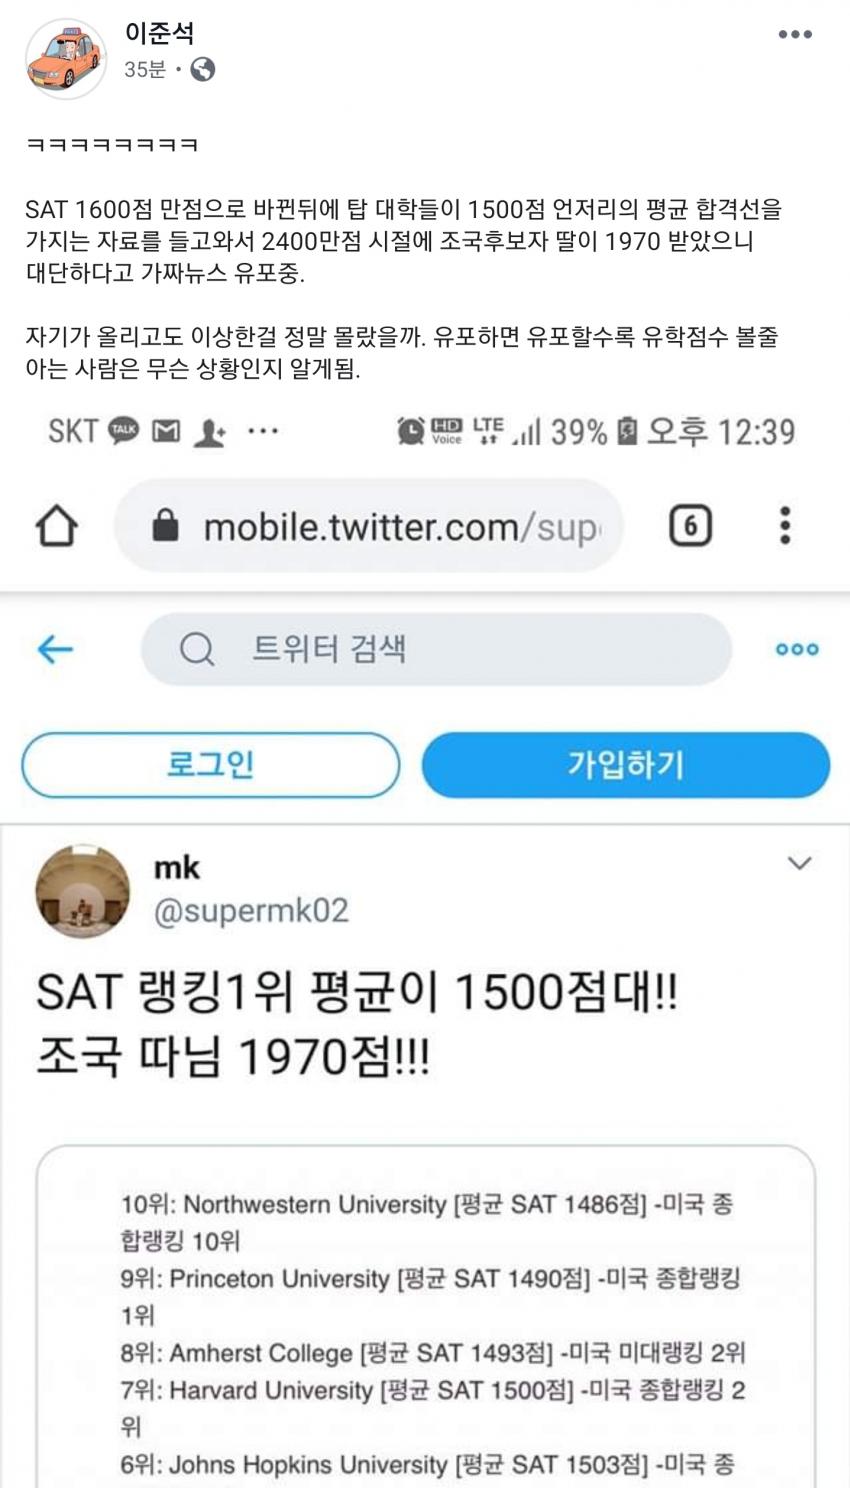Click the globe public visibility icon

202,69
